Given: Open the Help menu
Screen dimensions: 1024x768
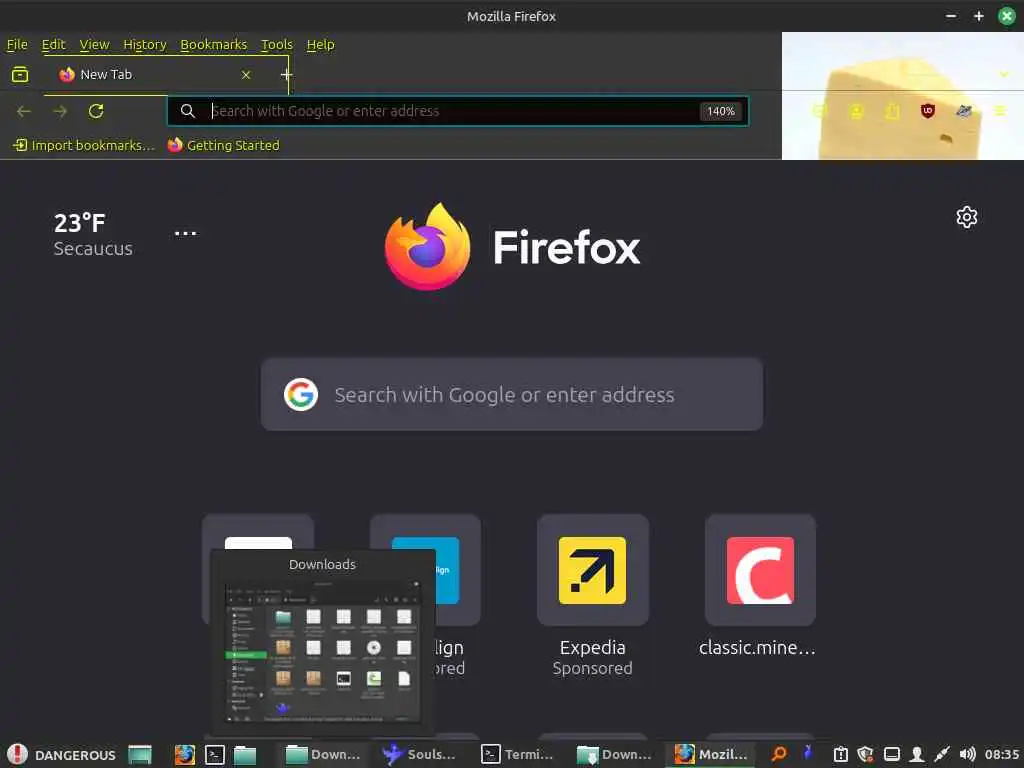Looking at the screenshot, I should click(x=321, y=44).
